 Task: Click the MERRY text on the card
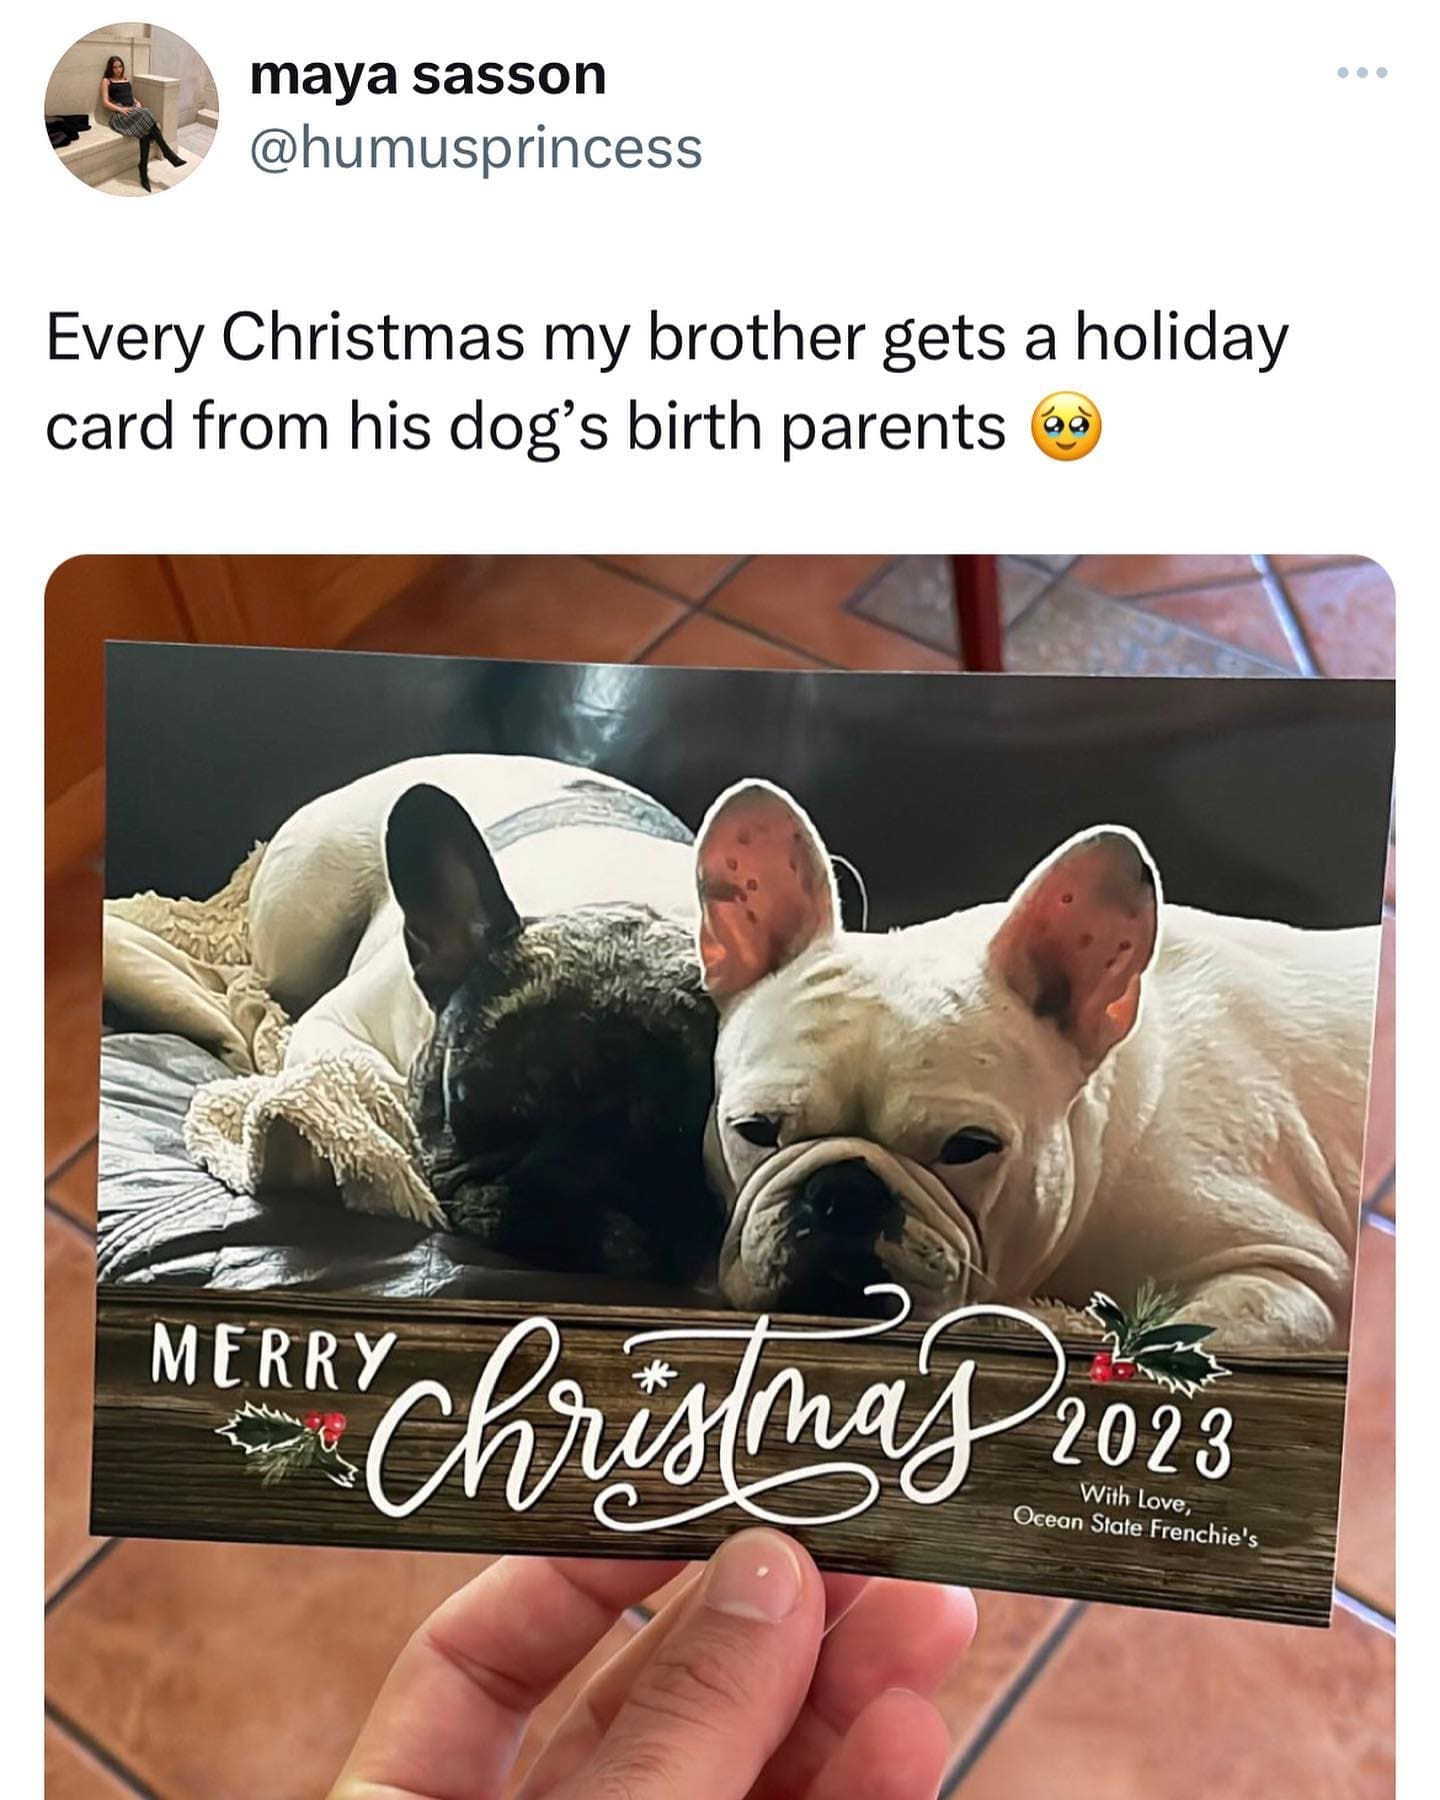tap(268, 1357)
